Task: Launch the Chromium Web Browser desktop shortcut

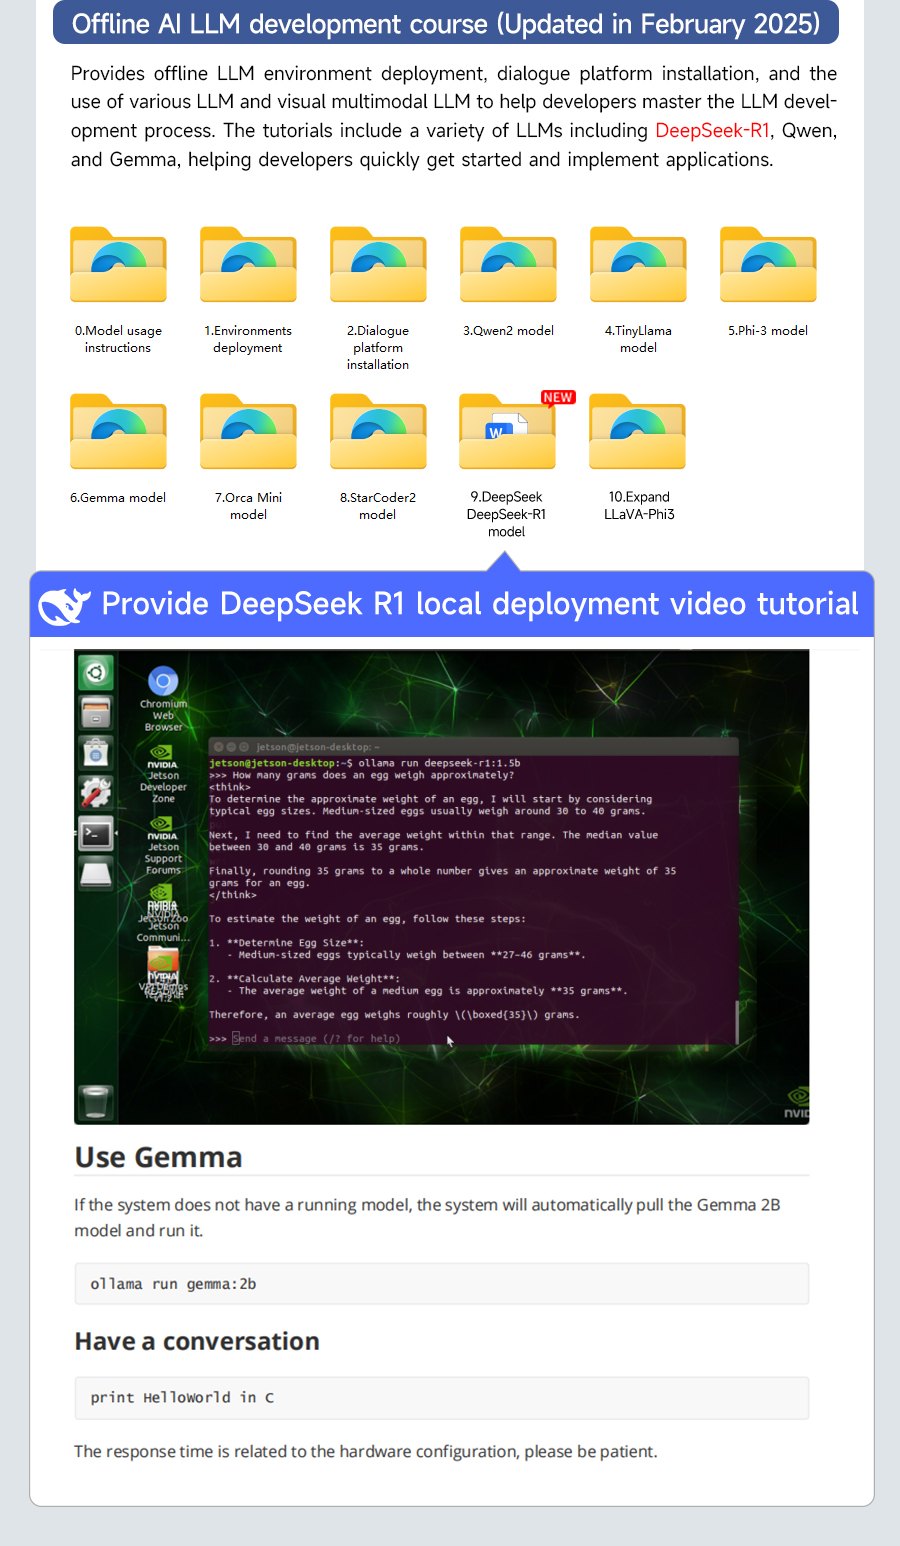Action: click(x=163, y=700)
